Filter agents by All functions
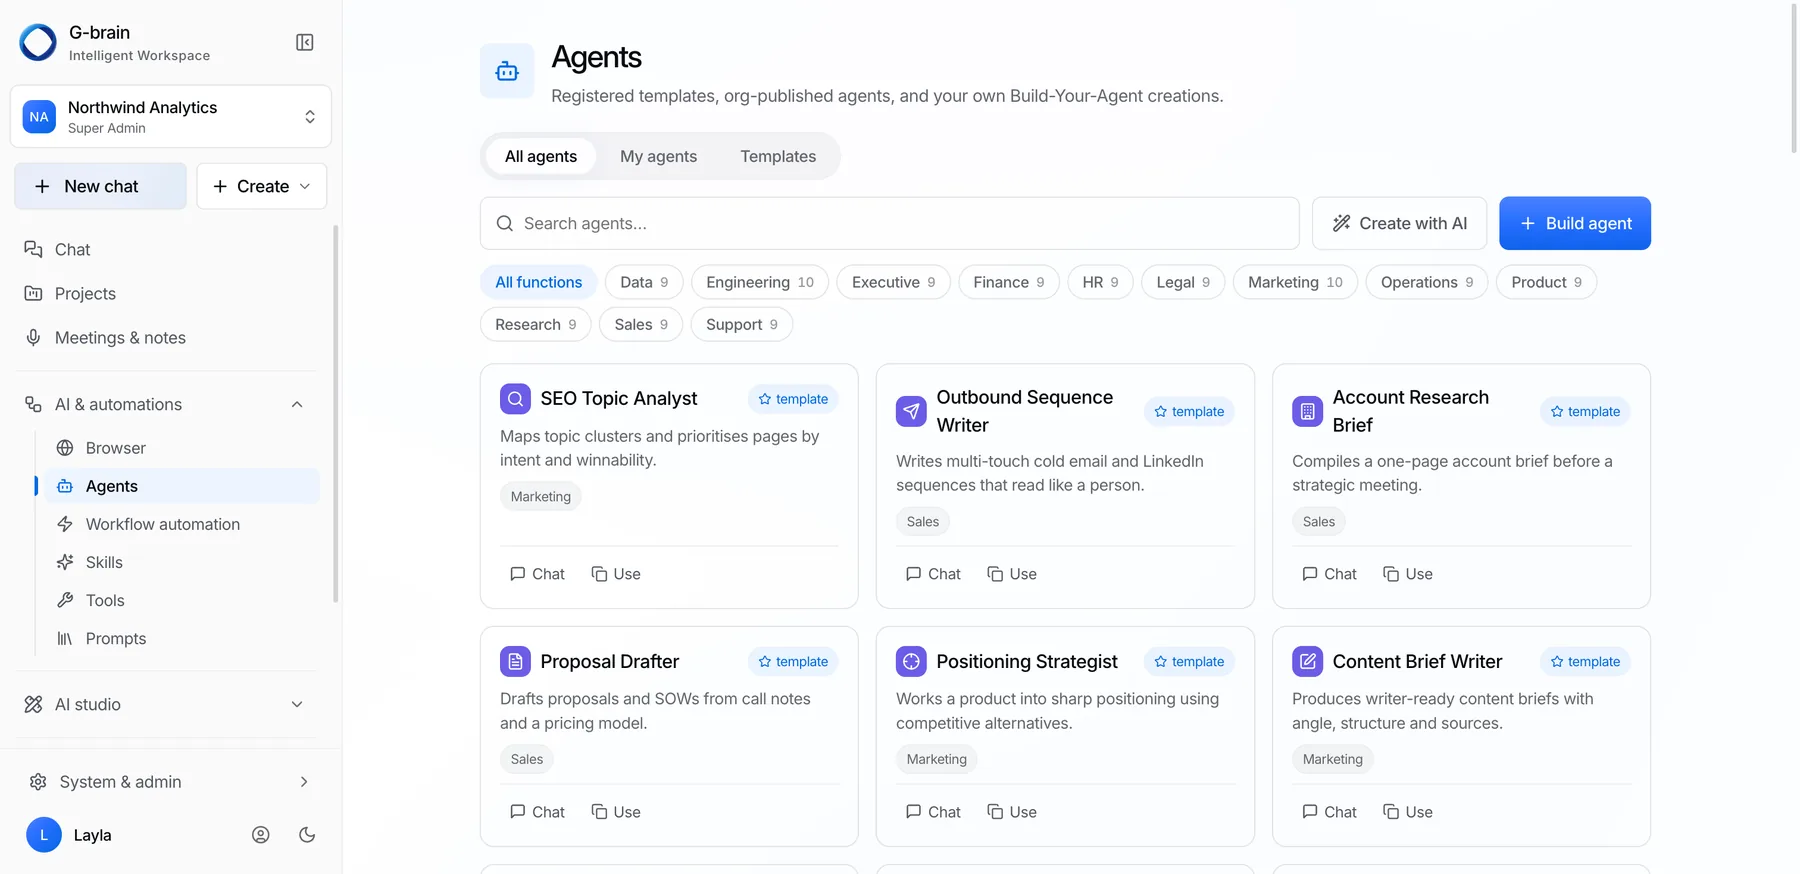1800x874 pixels. pyautogui.click(x=539, y=282)
